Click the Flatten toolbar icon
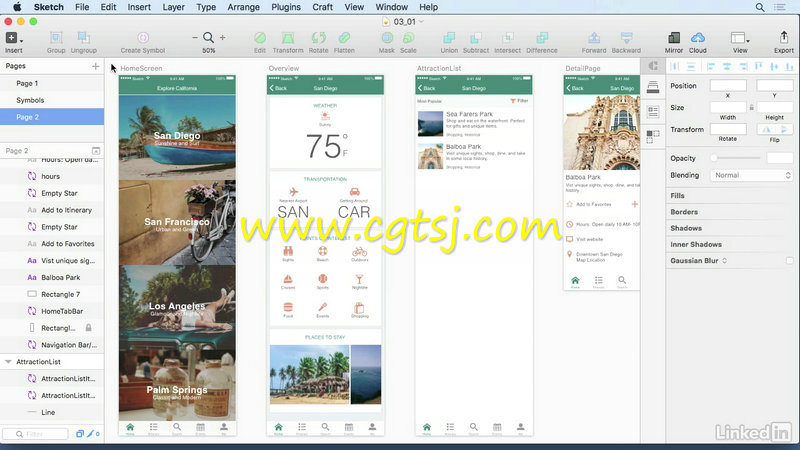This screenshot has height=450, width=800. [x=344, y=38]
